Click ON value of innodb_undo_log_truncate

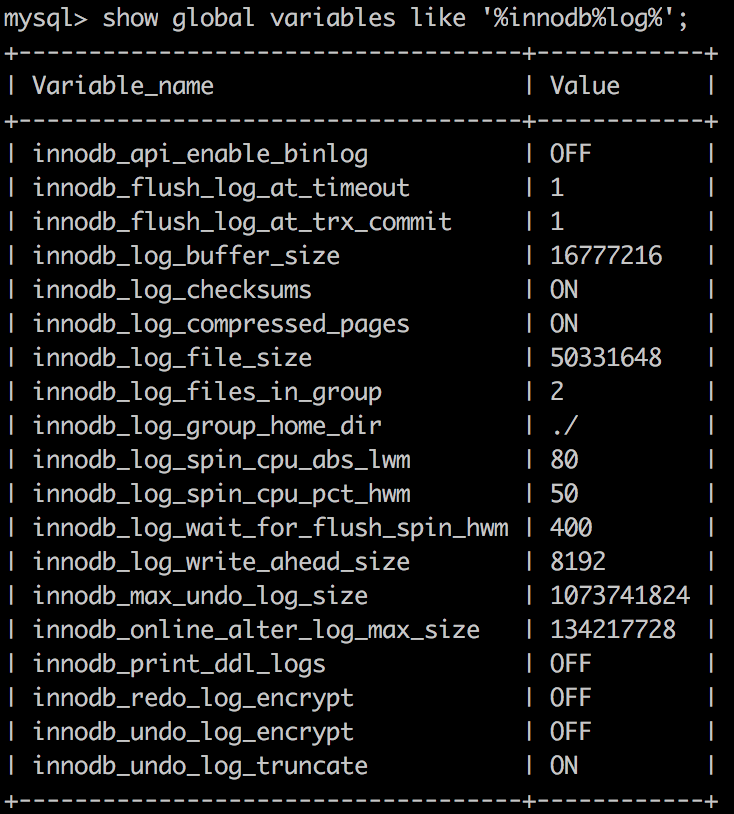click(564, 766)
